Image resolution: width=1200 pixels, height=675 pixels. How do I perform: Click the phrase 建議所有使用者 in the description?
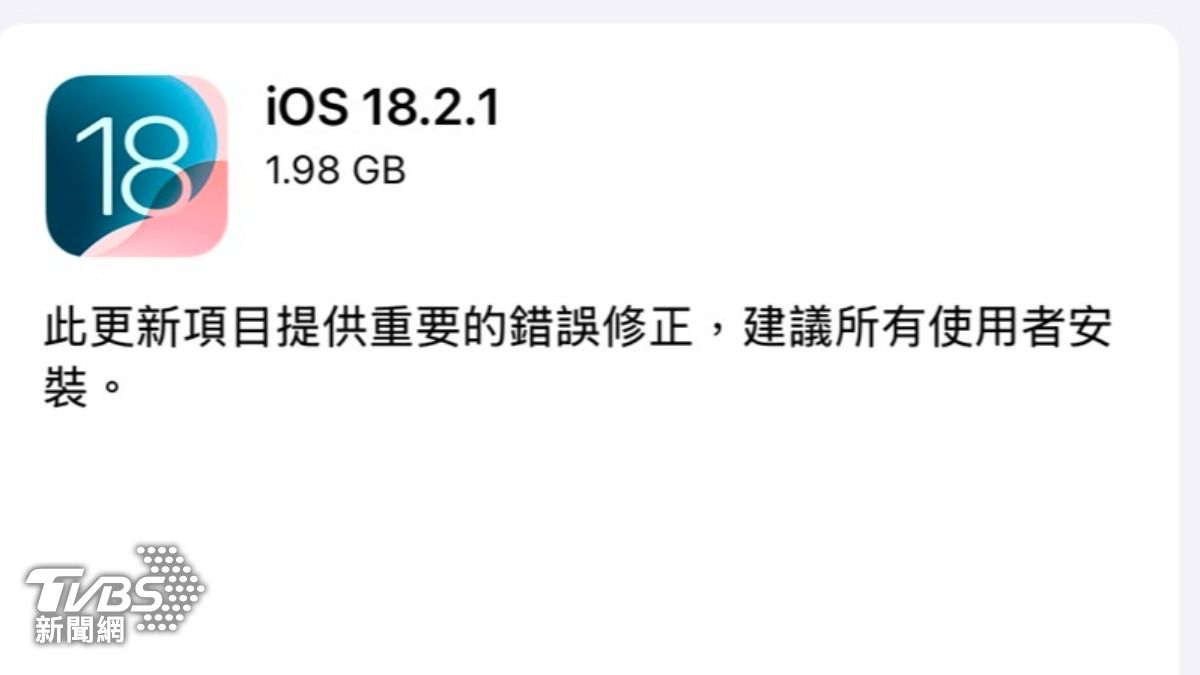pos(883,329)
